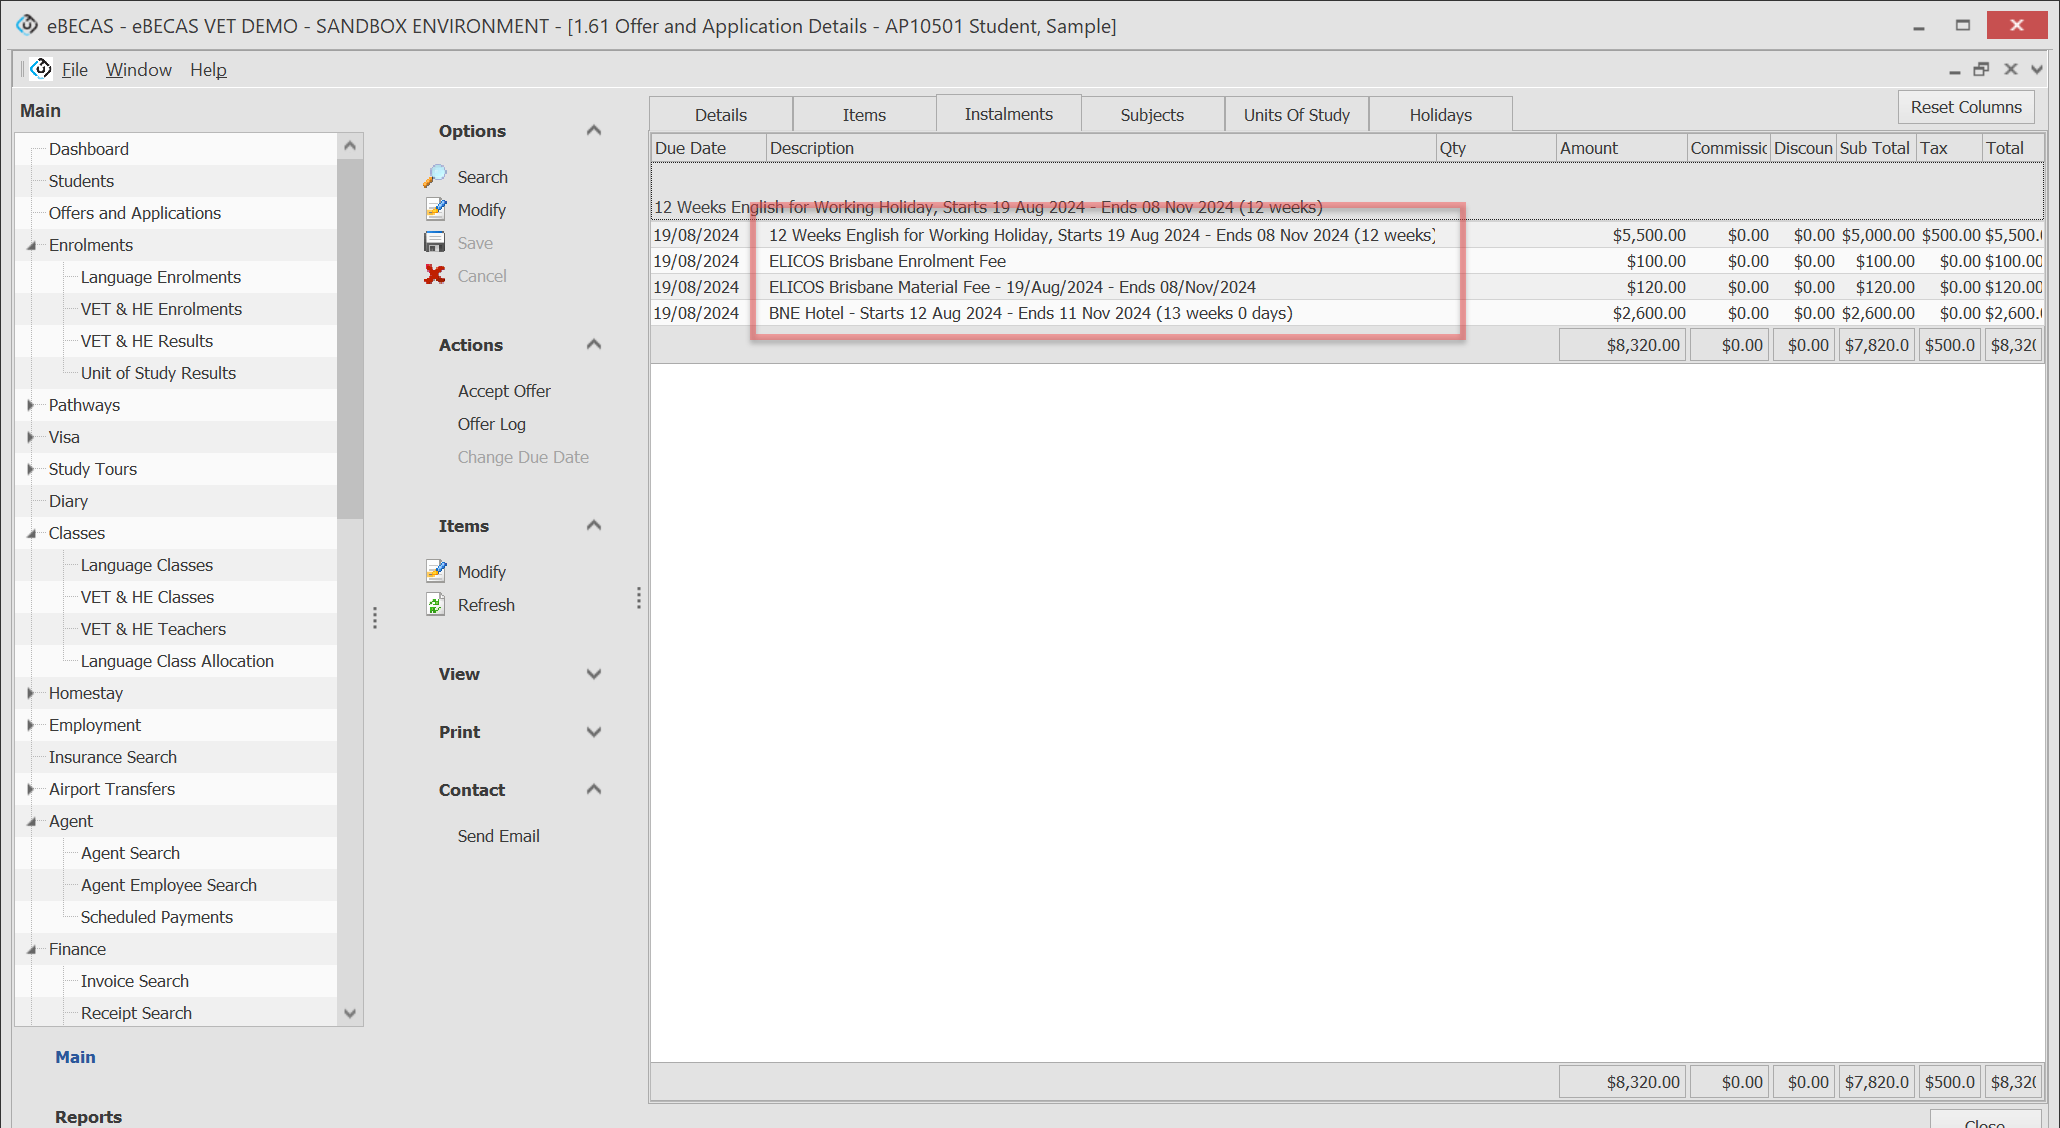The height and width of the screenshot is (1128, 2060).
Task: Expand the Pathways tree node
Action: point(31,405)
